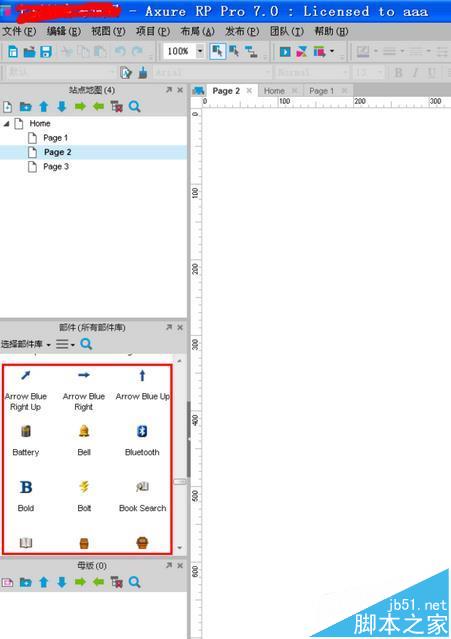Screen dimensions: 451x639
Task: Click the widget library scroll down arrow
Action: pyautogui.click(x=180, y=548)
